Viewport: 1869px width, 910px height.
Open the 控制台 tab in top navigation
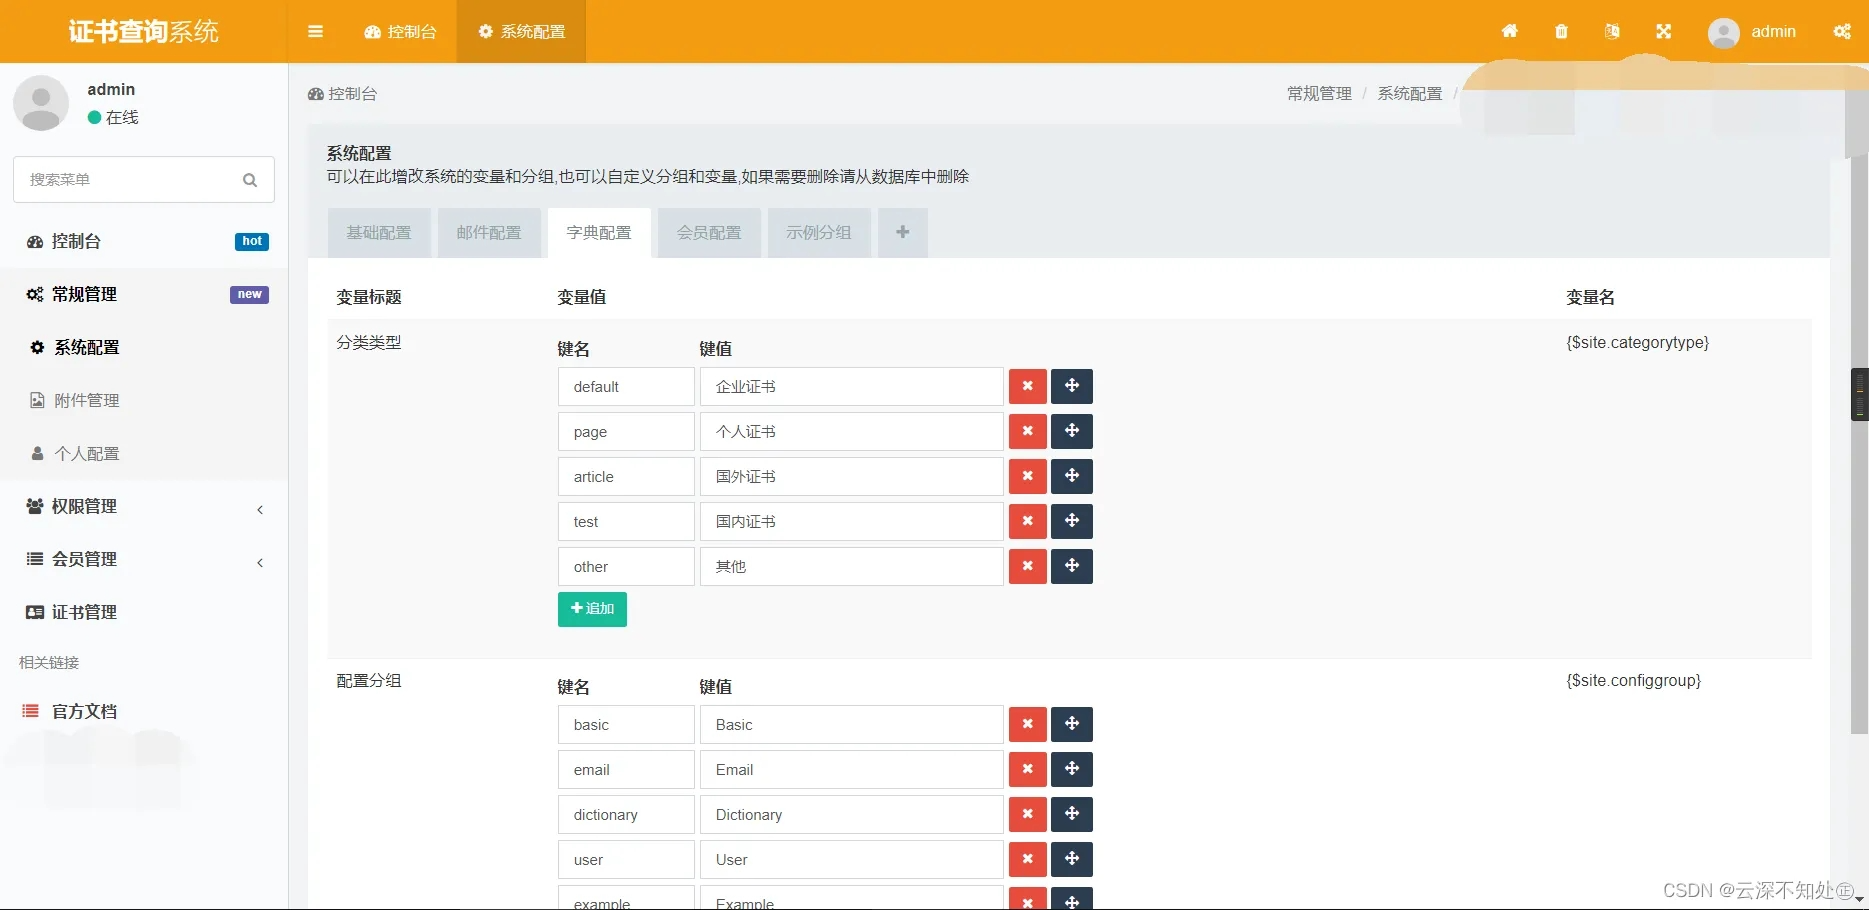pos(401,31)
